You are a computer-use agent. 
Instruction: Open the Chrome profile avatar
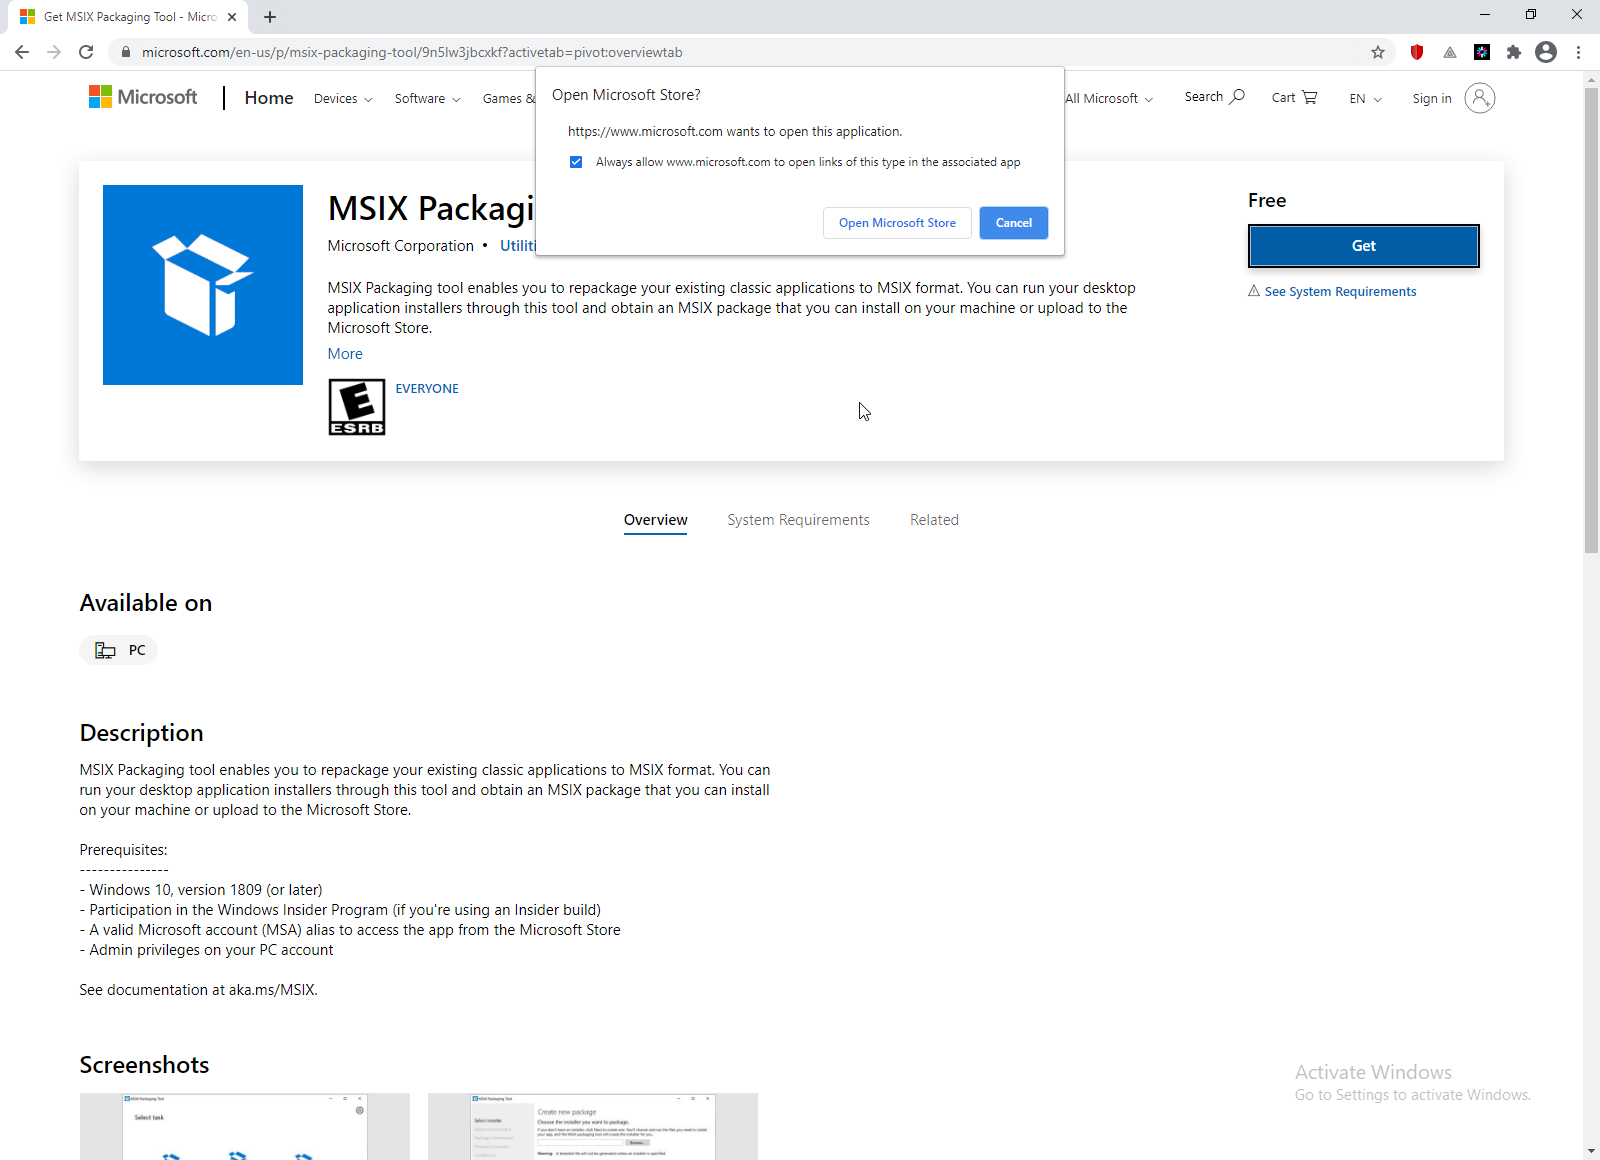[1546, 52]
